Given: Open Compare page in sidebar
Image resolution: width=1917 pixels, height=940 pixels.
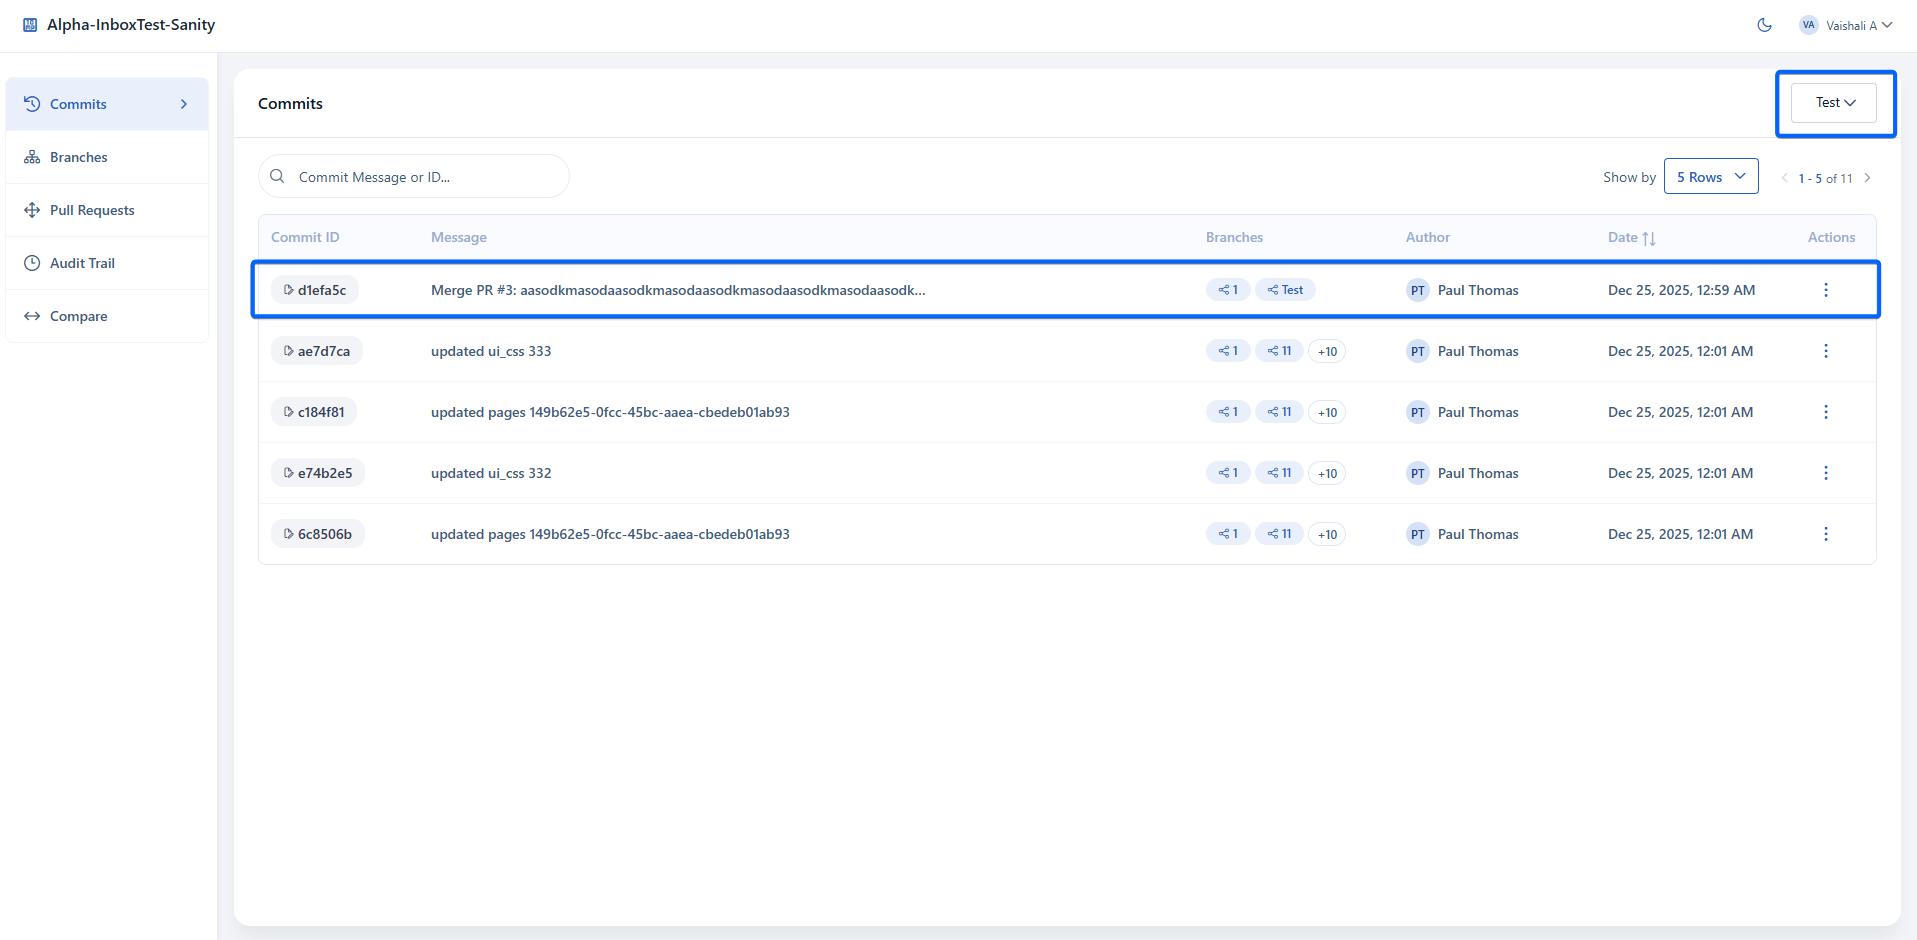Looking at the screenshot, I should pos(107,316).
